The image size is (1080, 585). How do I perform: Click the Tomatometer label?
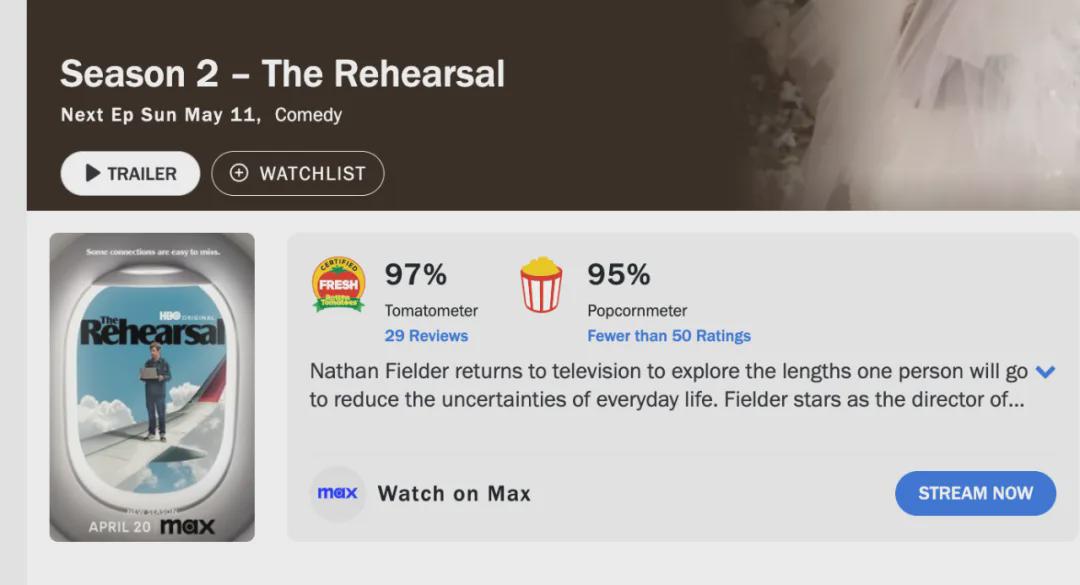pos(431,311)
